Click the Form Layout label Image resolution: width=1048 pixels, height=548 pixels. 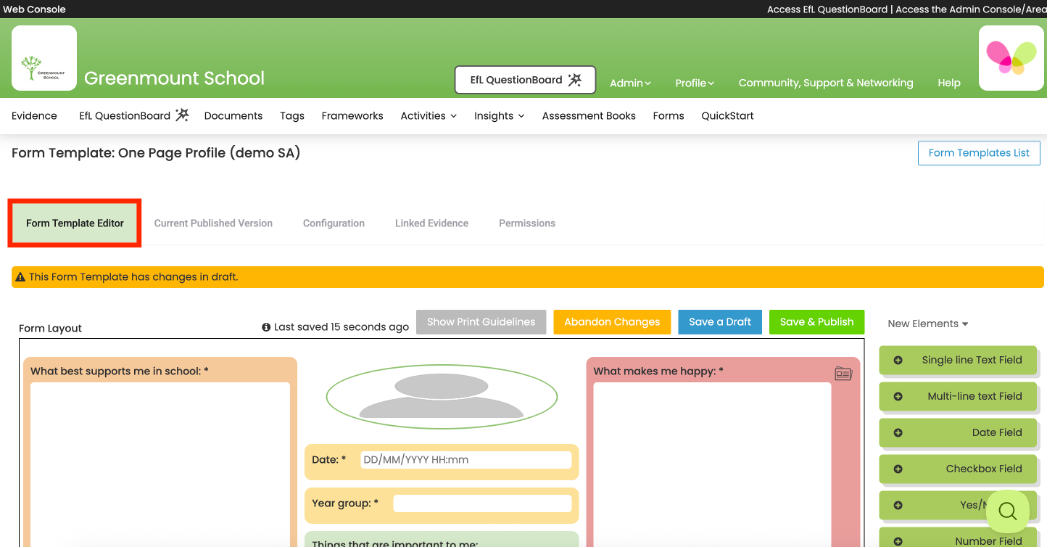point(50,328)
